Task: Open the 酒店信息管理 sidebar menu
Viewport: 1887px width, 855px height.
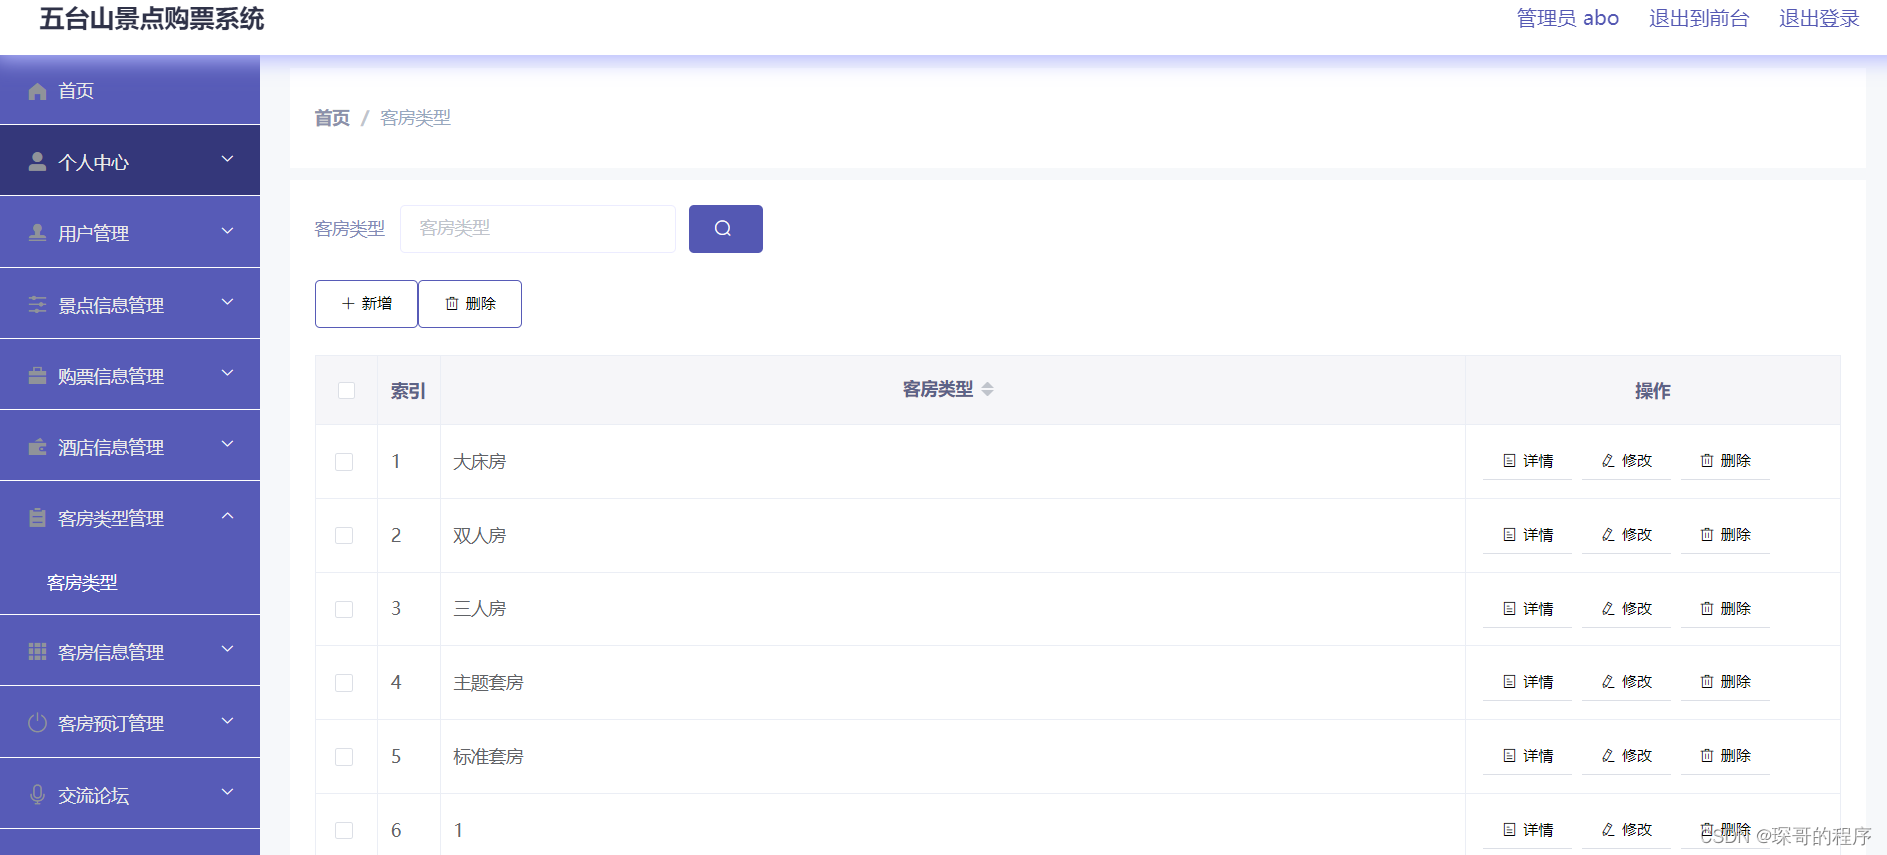Action: [130, 446]
